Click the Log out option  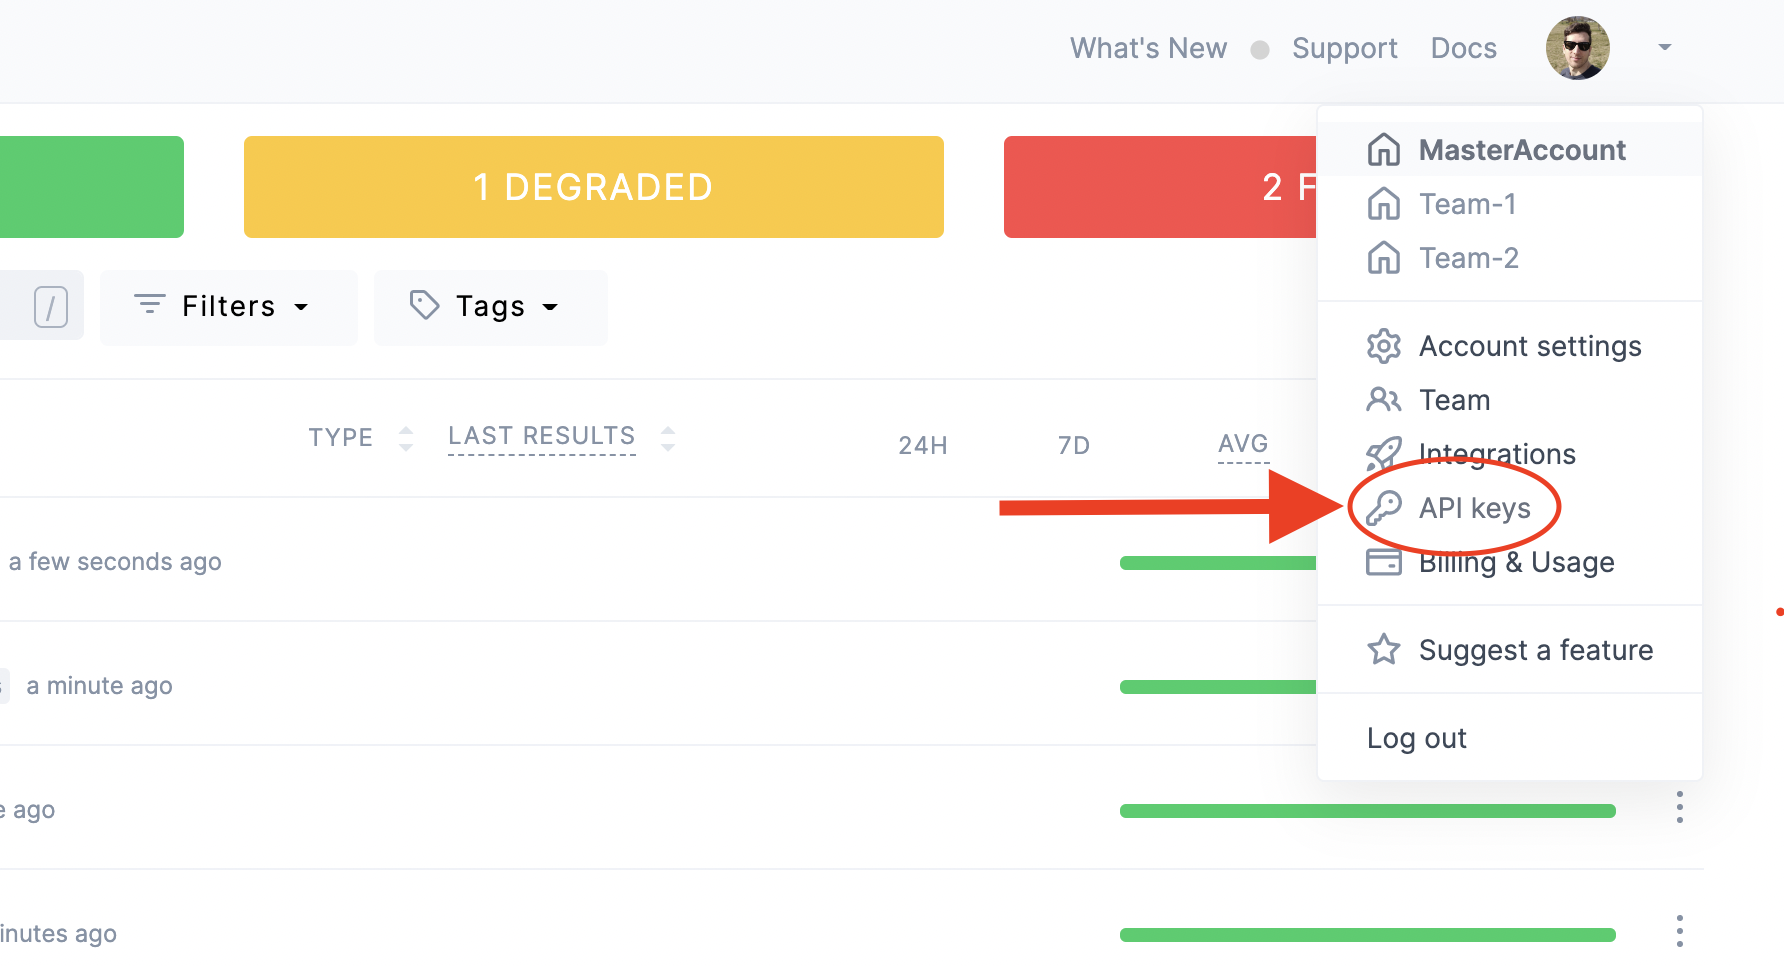1416,737
